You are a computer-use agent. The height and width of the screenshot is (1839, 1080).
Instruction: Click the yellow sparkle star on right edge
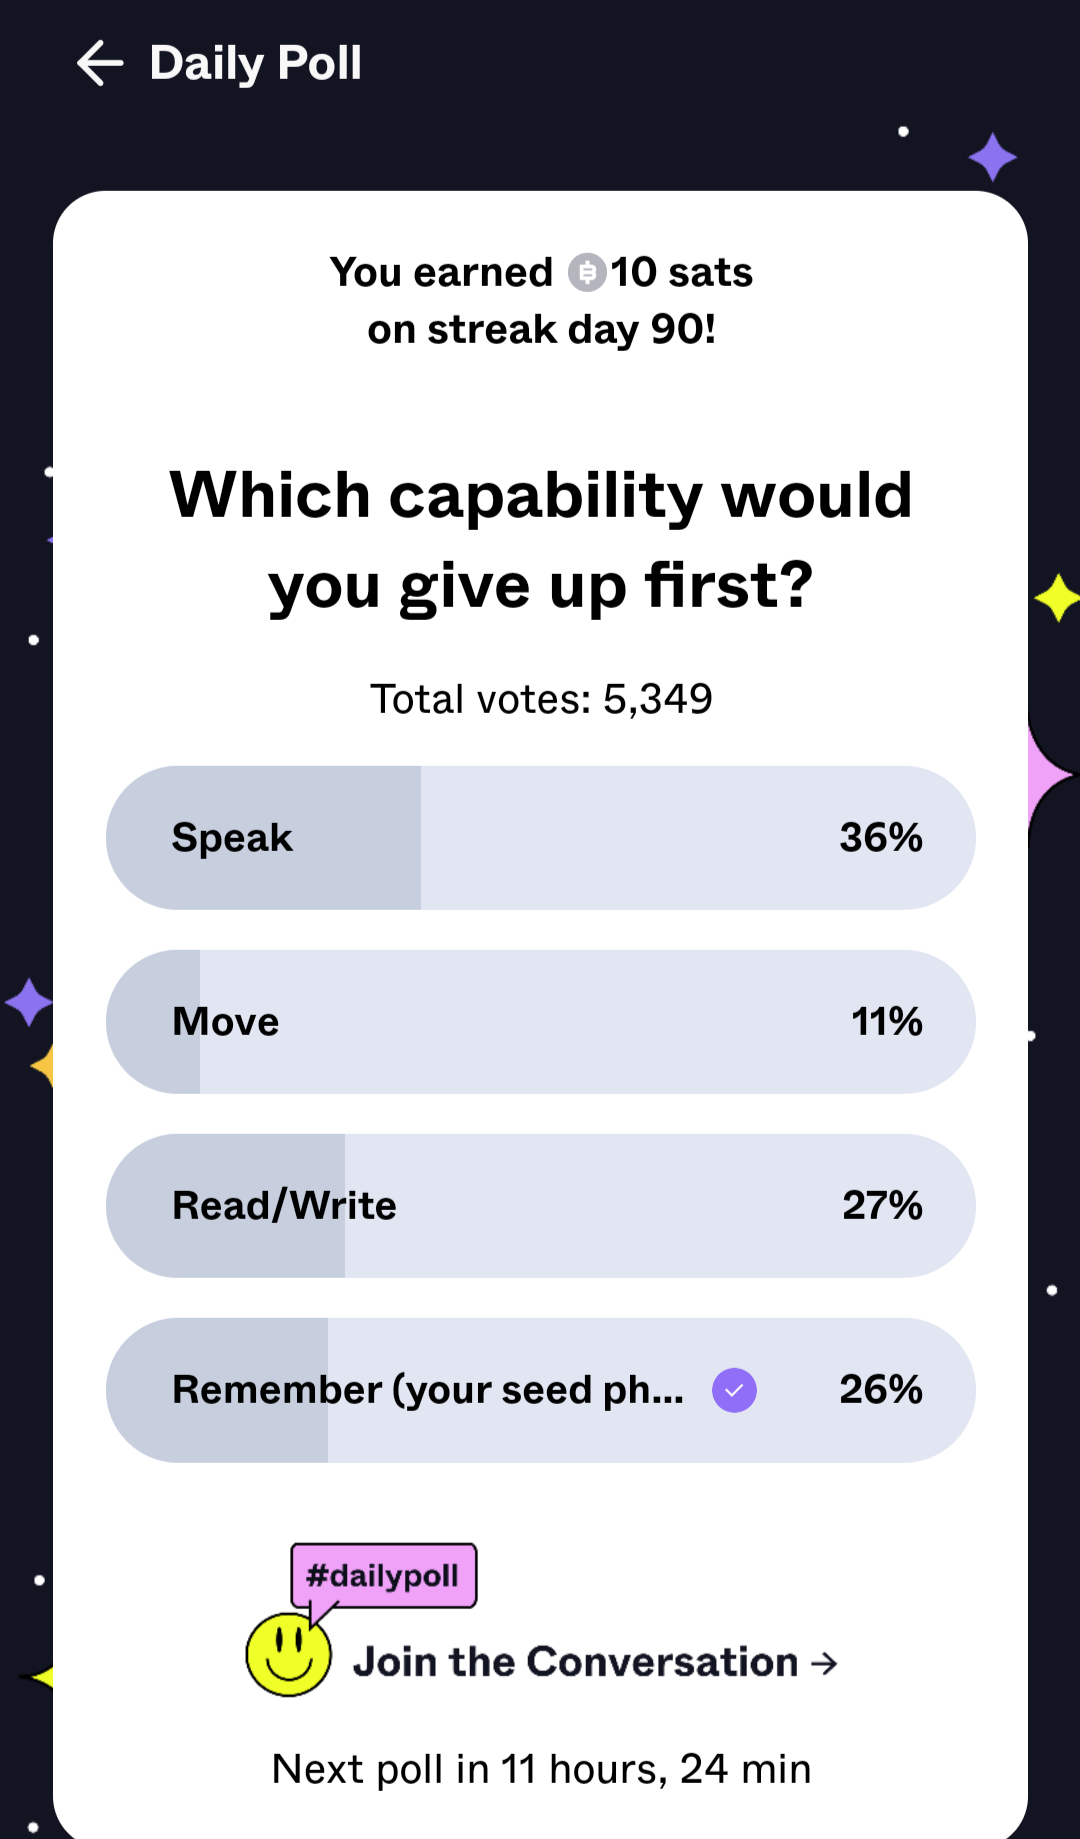coord(1057,598)
